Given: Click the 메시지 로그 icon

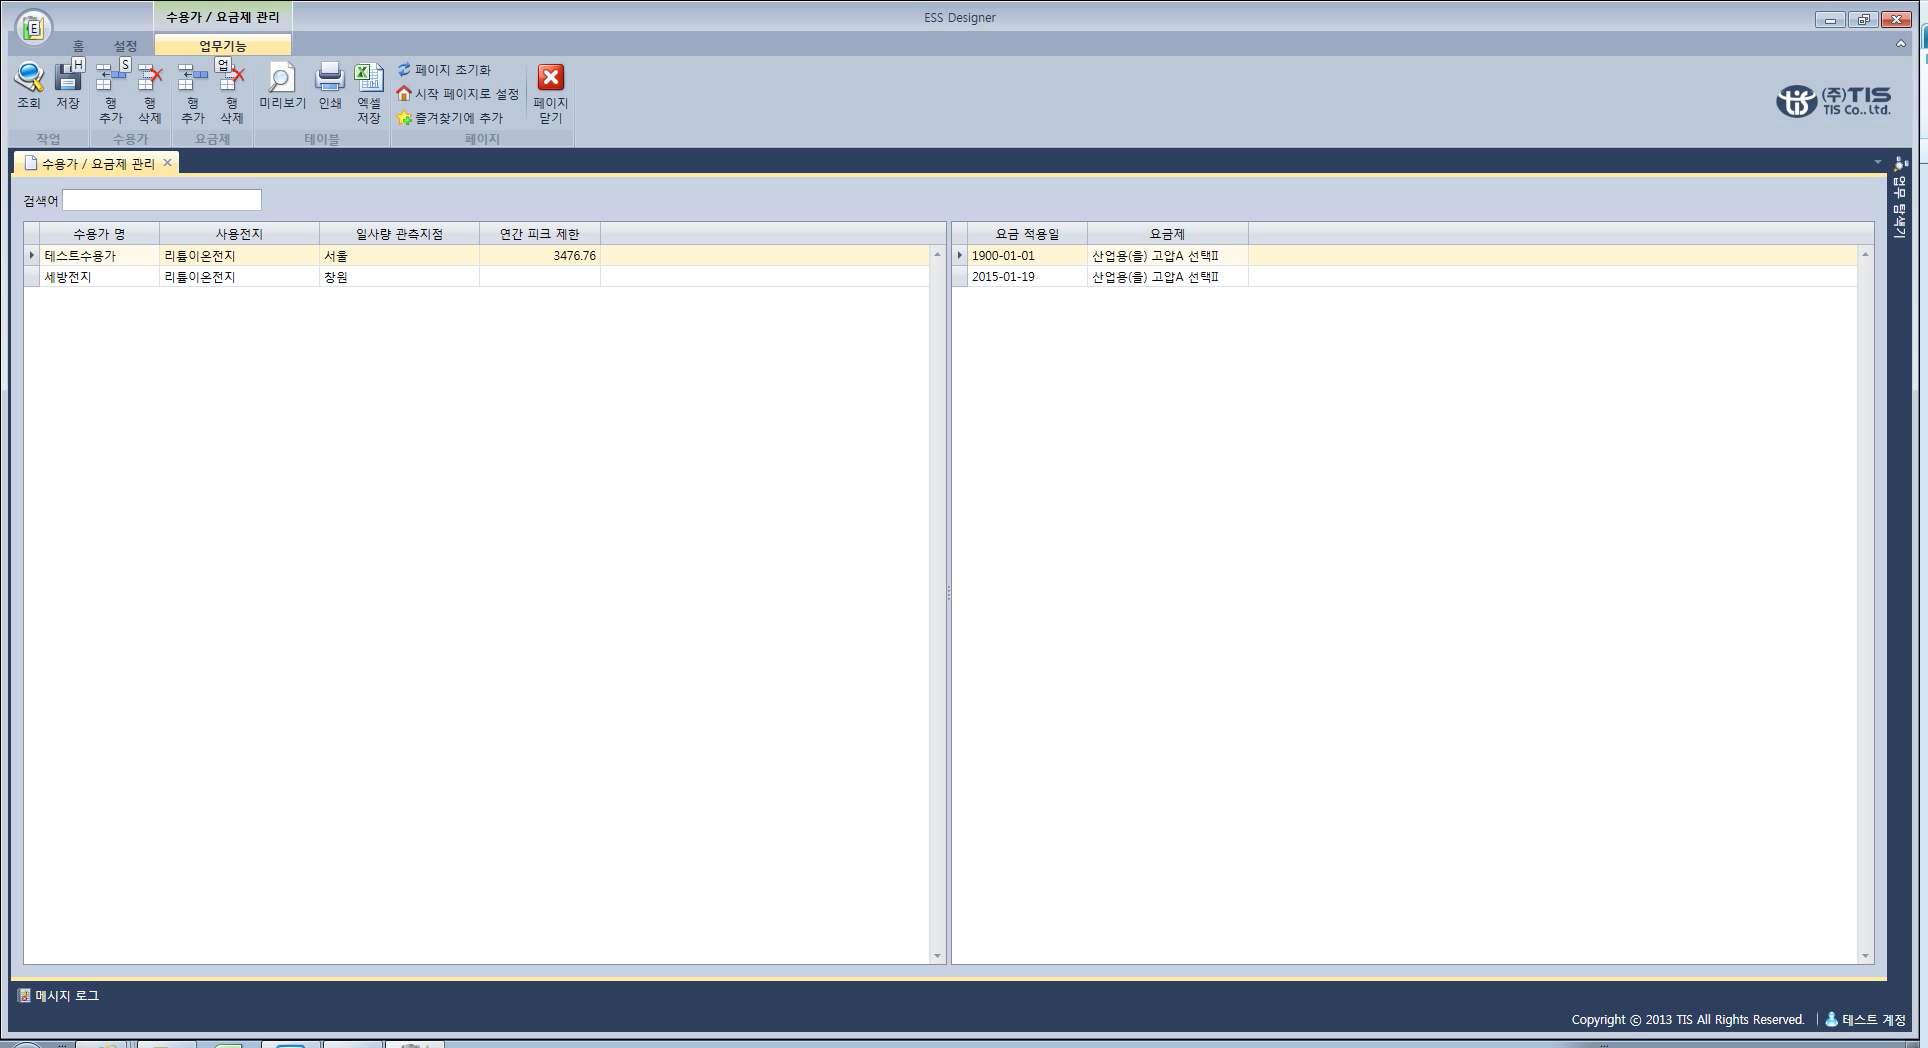Looking at the screenshot, I should (x=24, y=995).
